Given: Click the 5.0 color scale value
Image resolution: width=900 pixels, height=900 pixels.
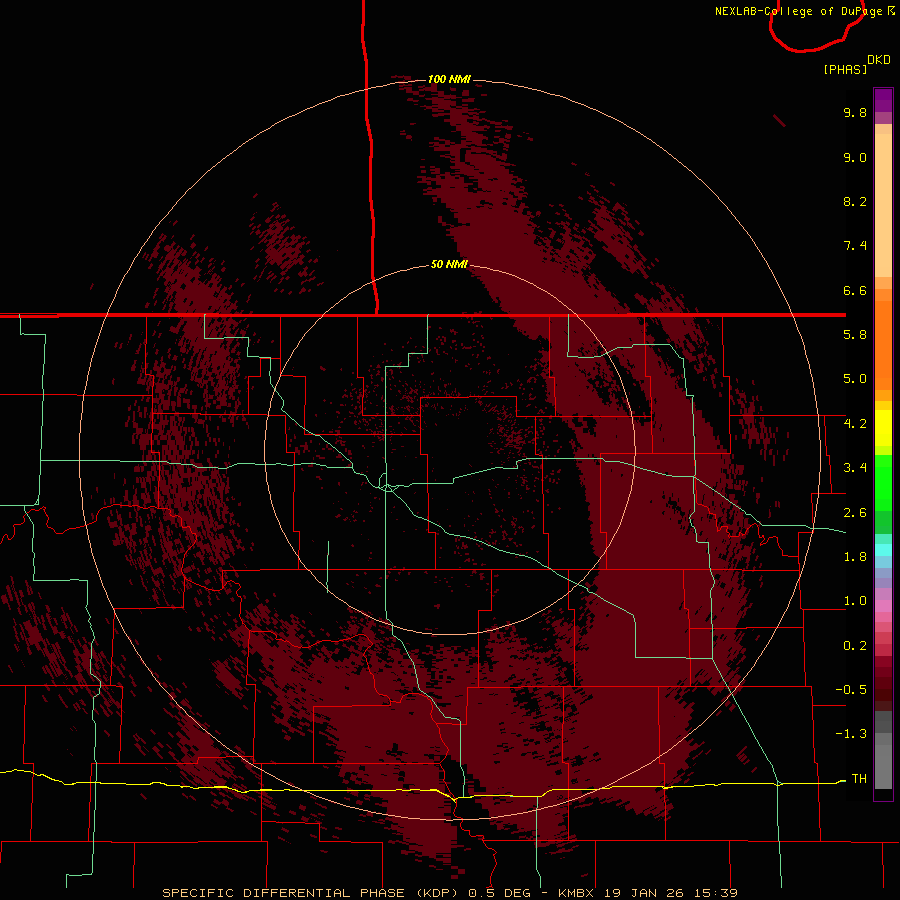Looking at the screenshot, I should (x=855, y=379).
